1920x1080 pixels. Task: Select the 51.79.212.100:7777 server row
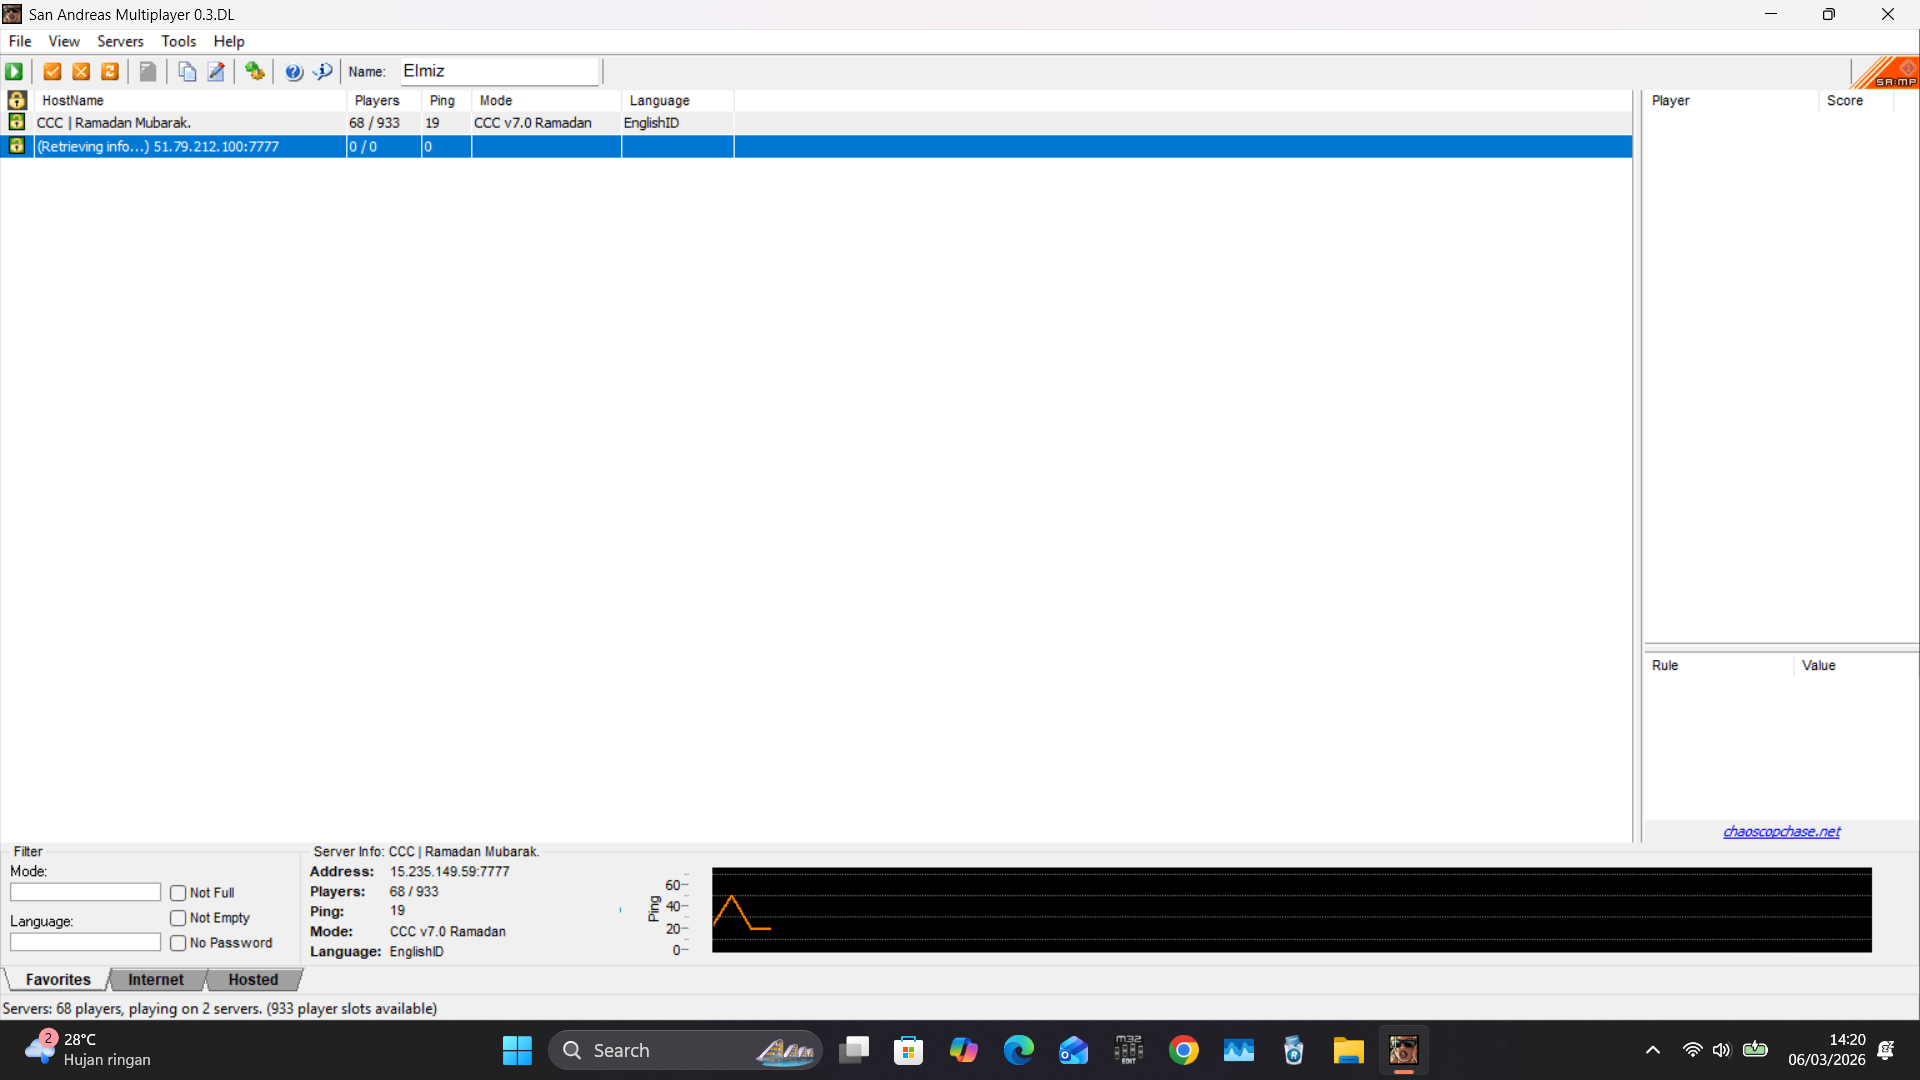pos(816,146)
